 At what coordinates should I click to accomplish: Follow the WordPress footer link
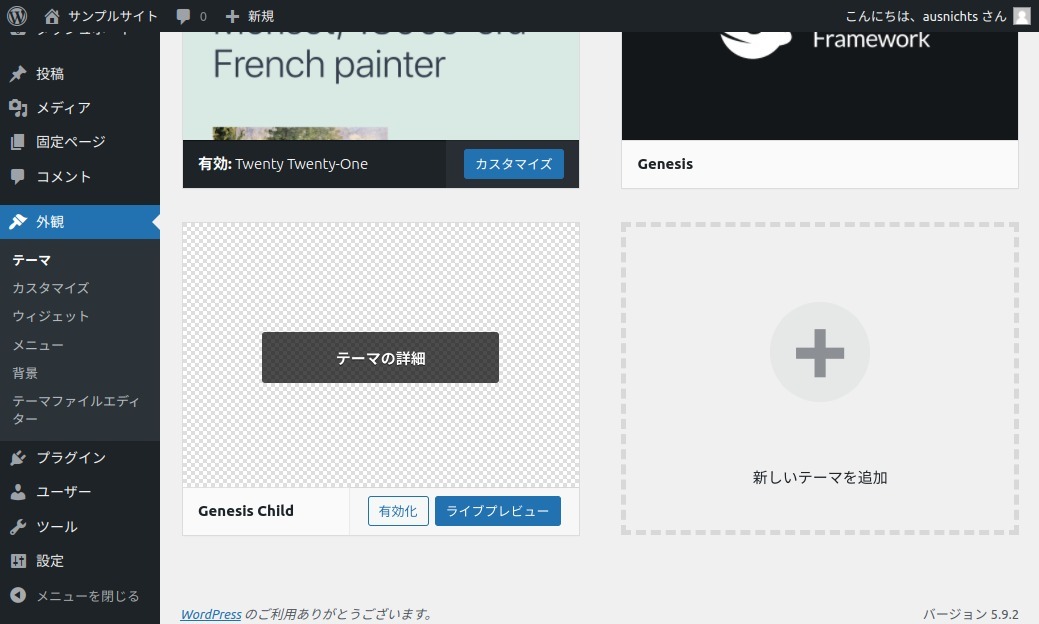(x=211, y=614)
